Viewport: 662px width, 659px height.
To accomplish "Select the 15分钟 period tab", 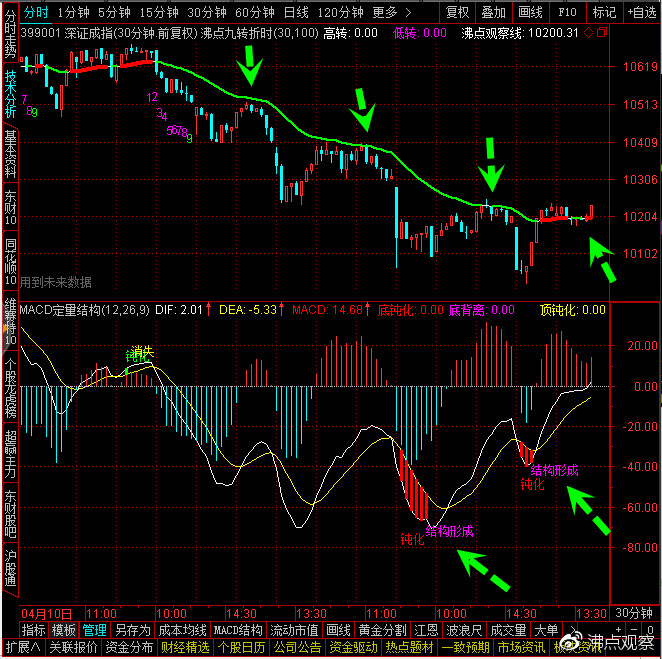I will tap(159, 13).
